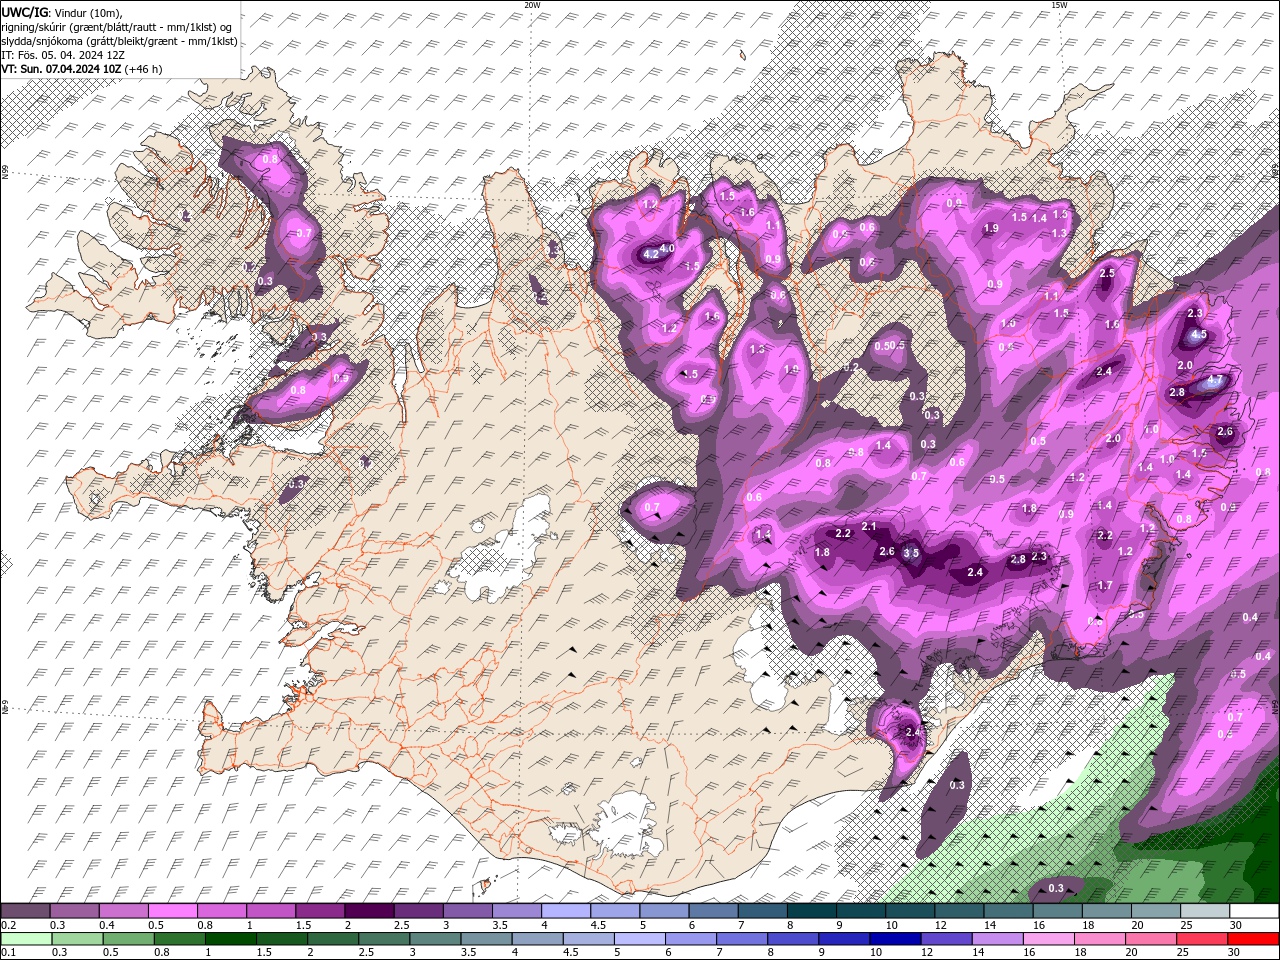Click the '4.0' snowfall value on the map

[x=669, y=248]
